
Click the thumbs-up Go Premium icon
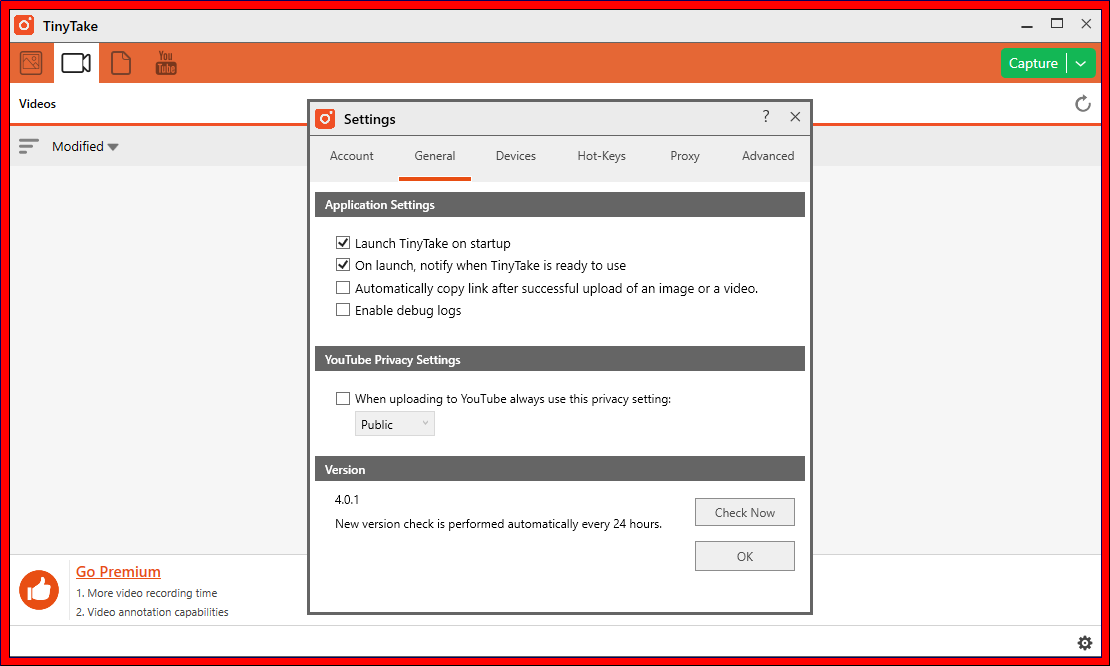[x=39, y=590]
